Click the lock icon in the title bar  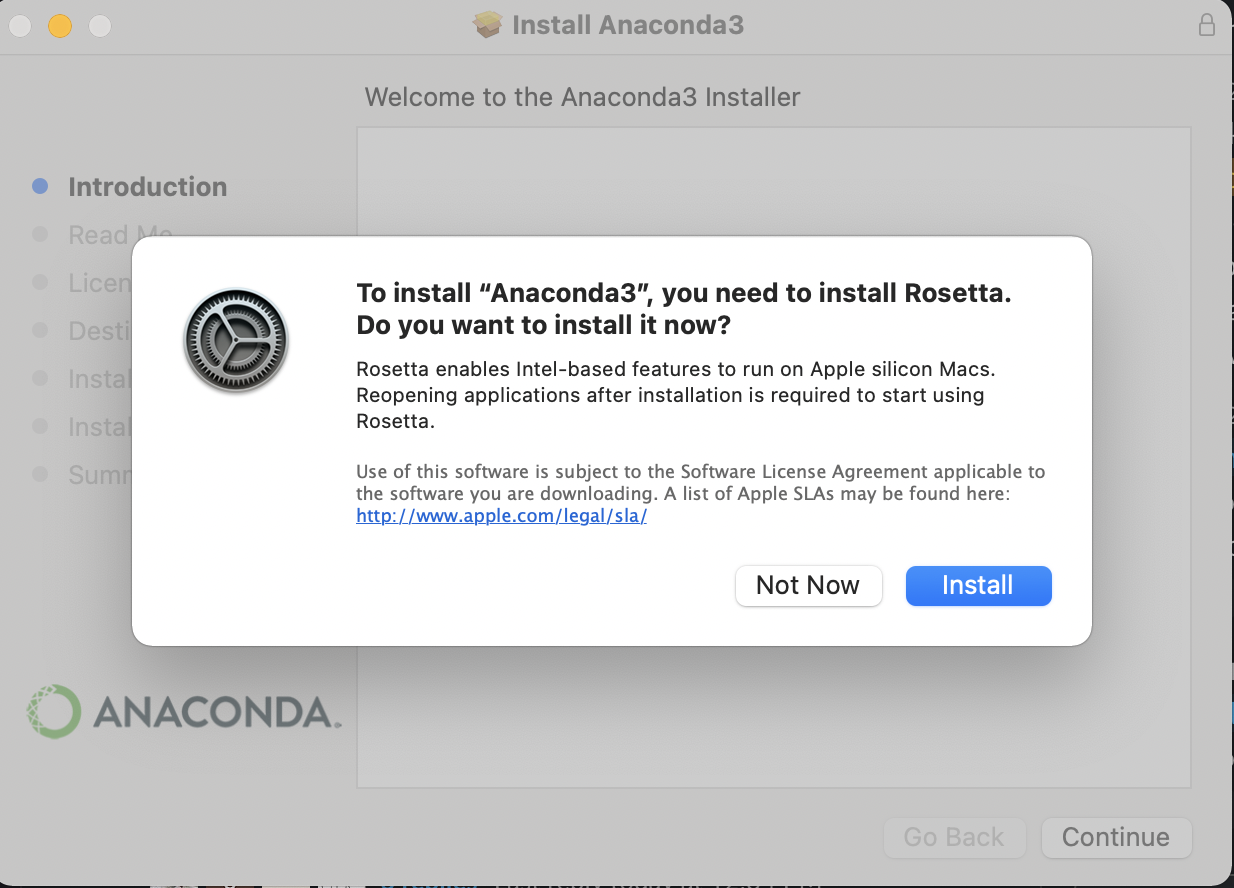pyautogui.click(x=1207, y=25)
